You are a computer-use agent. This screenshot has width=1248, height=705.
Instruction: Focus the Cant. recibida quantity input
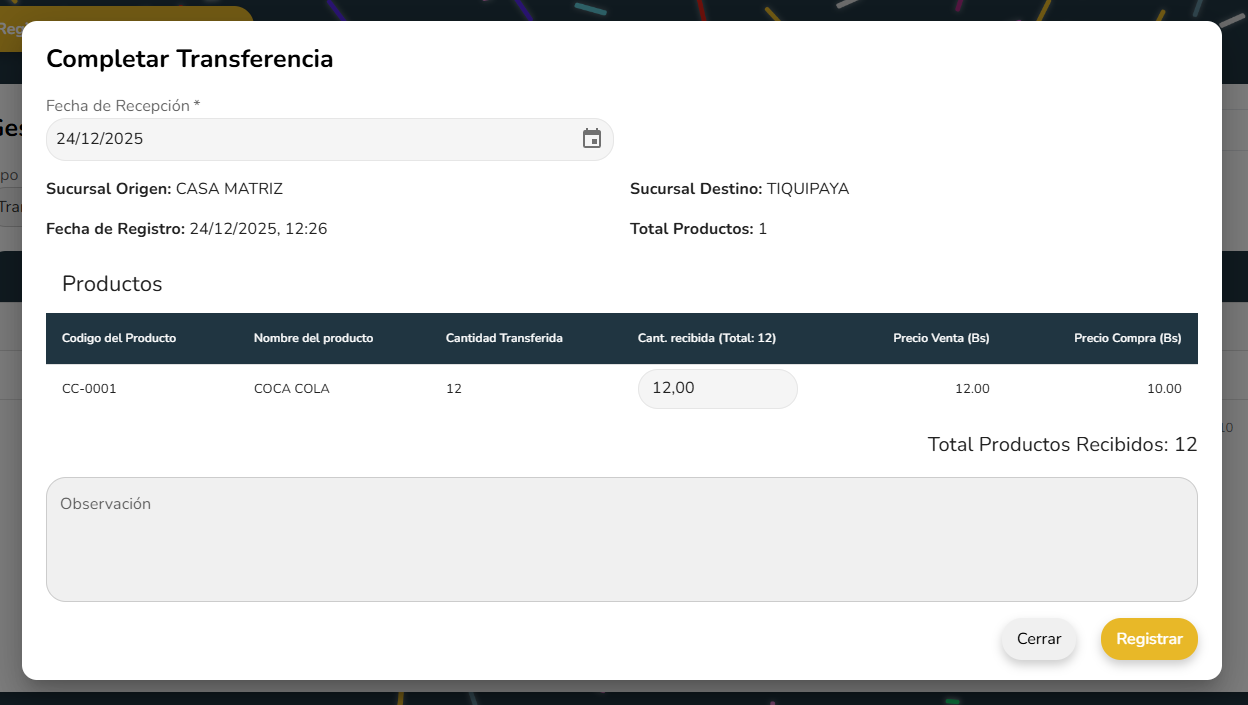tap(717, 389)
